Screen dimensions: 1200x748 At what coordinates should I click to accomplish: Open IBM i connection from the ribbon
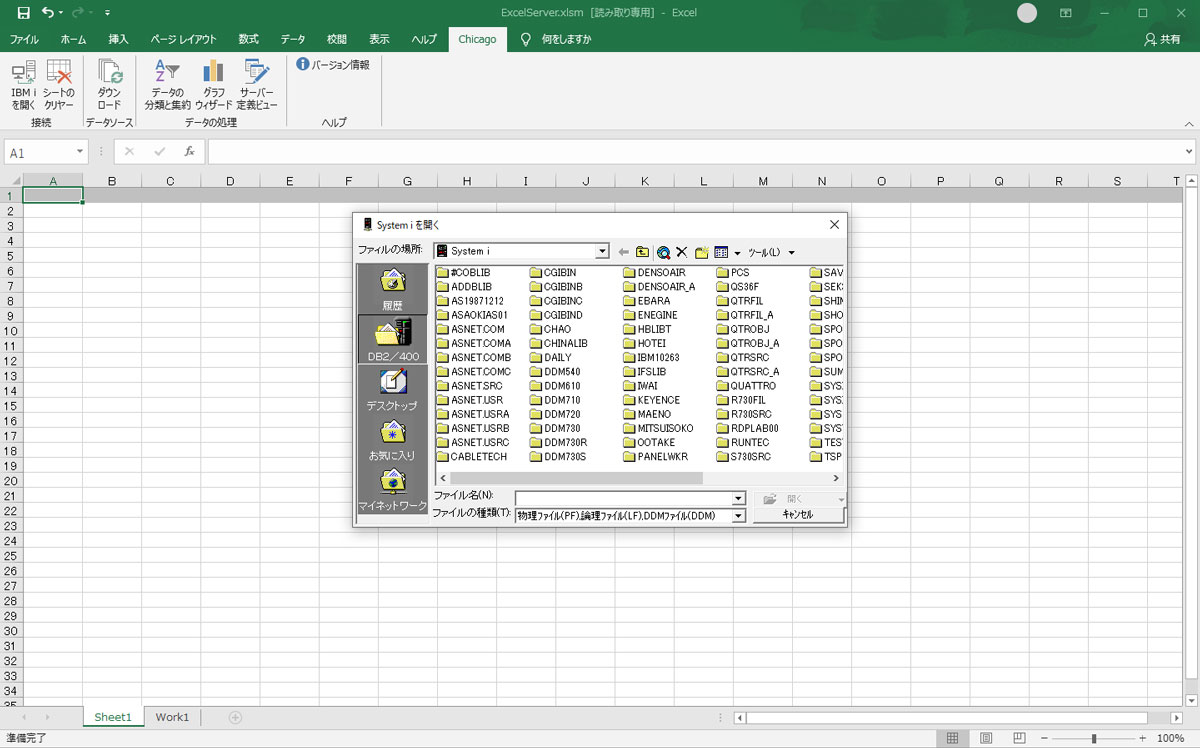click(x=24, y=84)
